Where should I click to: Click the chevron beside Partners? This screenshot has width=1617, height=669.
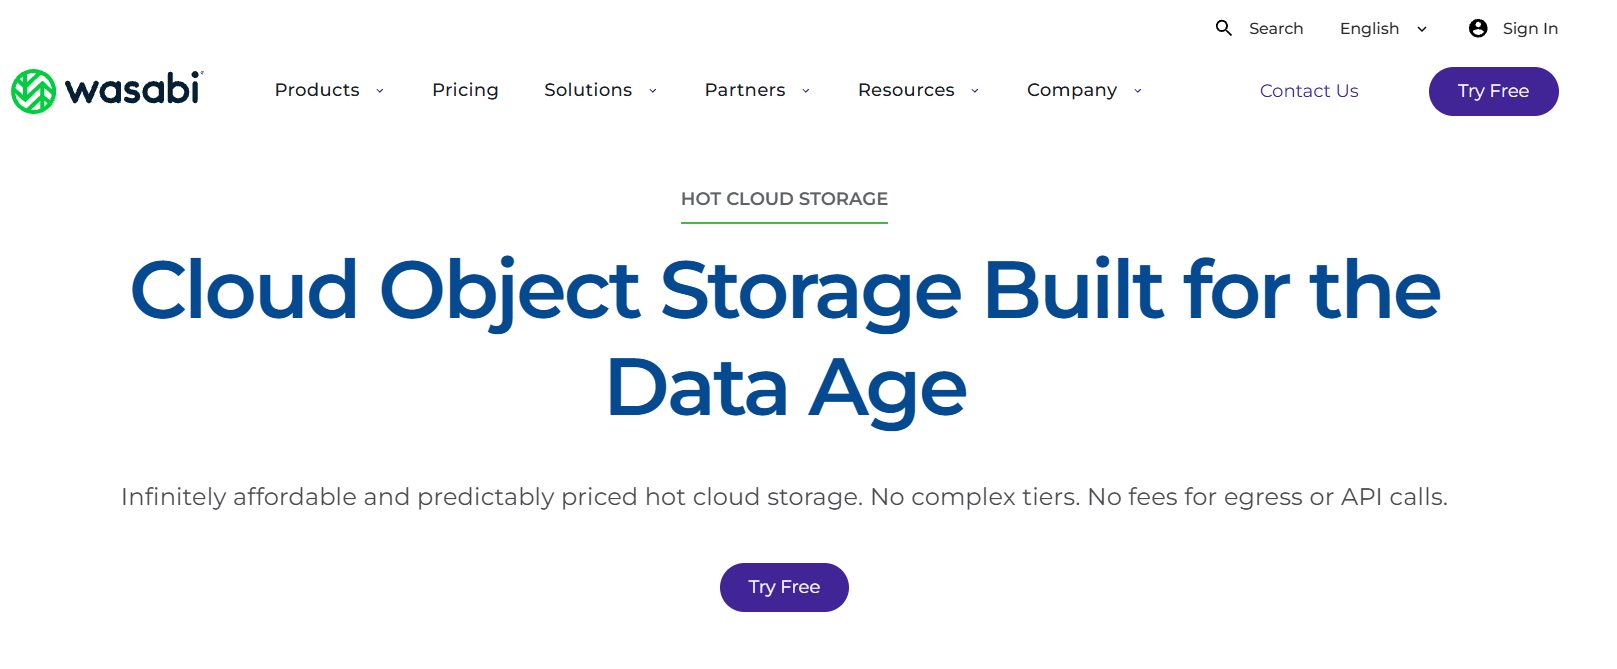(x=806, y=91)
